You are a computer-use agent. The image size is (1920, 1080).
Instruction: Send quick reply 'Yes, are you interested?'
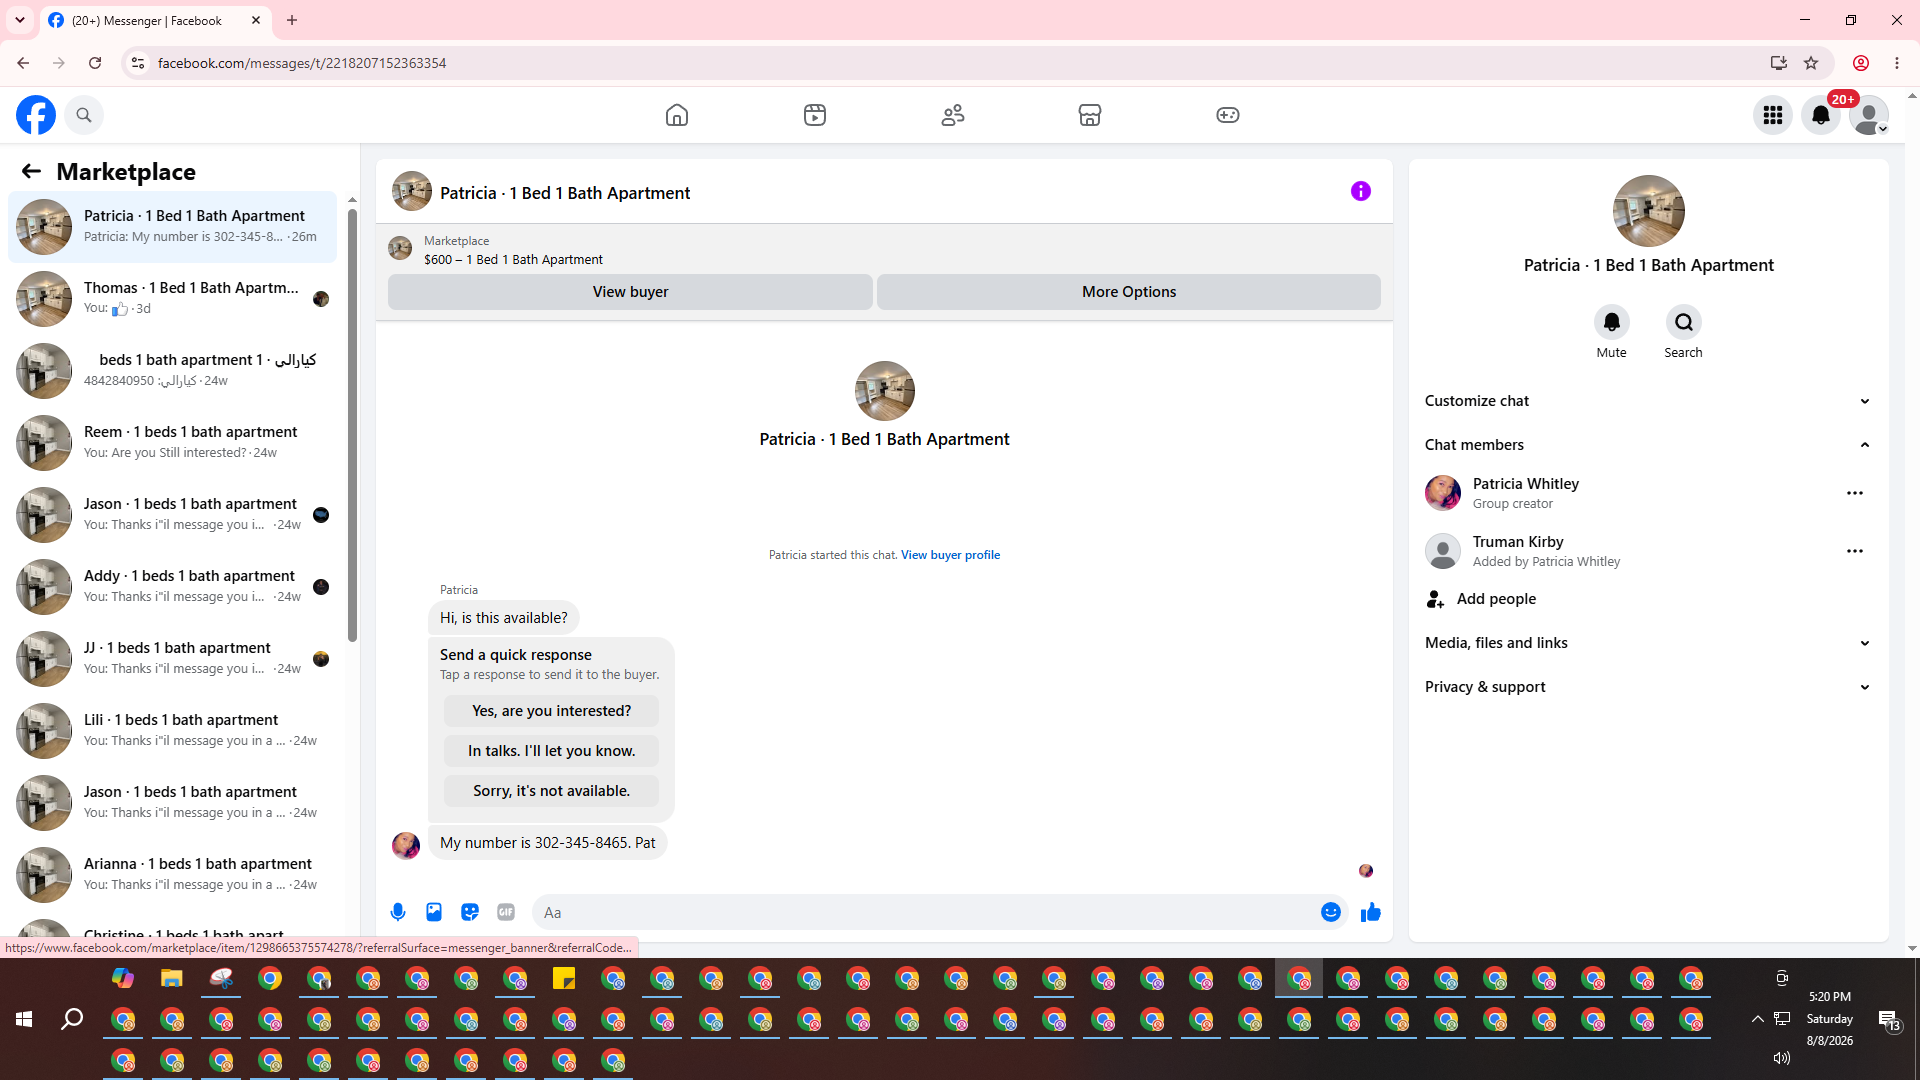(551, 711)
